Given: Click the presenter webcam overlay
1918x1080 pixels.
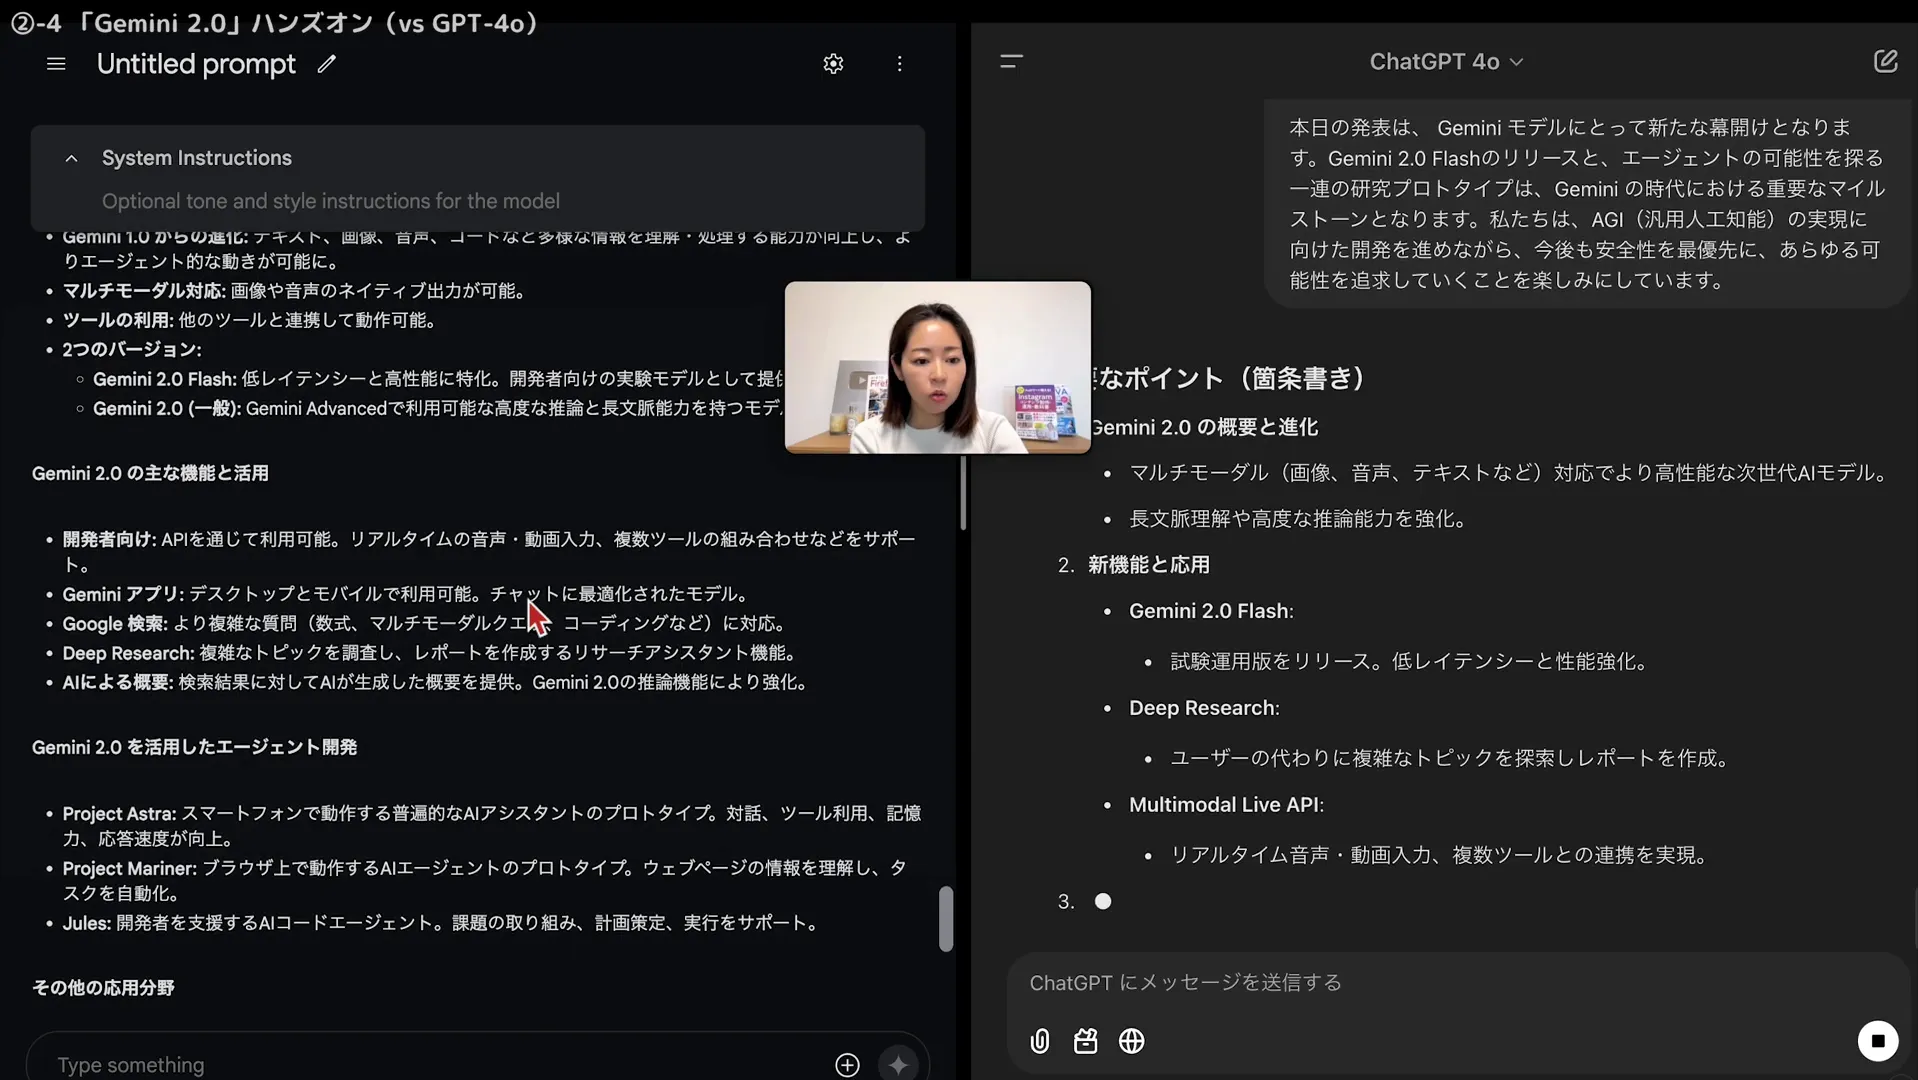Looking at the screenshot, I should [x=937, y=367].
